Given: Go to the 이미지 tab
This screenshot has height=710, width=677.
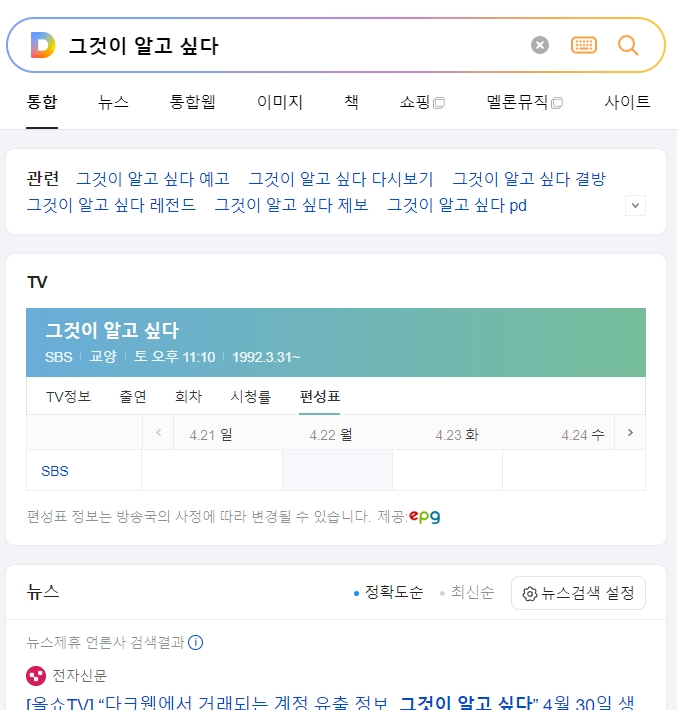Looking at the screenshot, I should pyautogui.click(x=280, y=101).
